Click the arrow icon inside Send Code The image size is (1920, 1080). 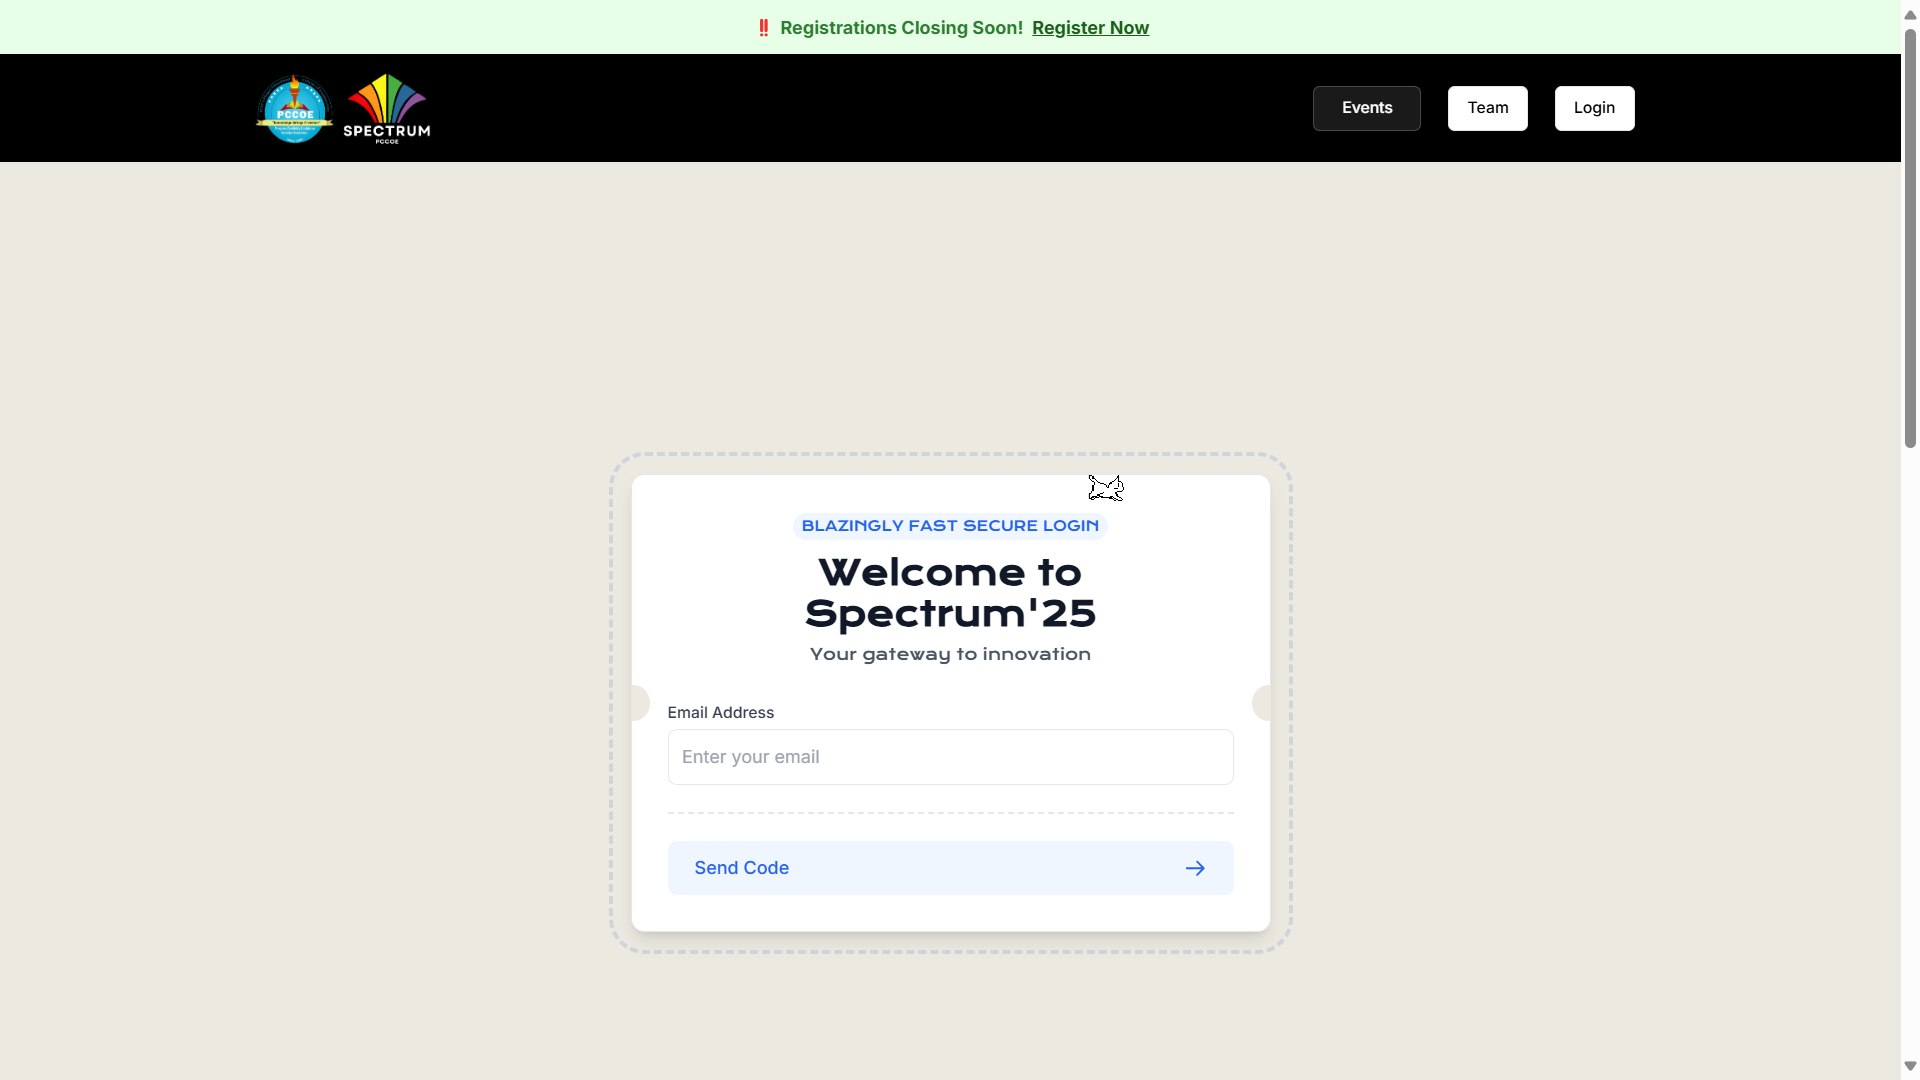point(1195,868)
